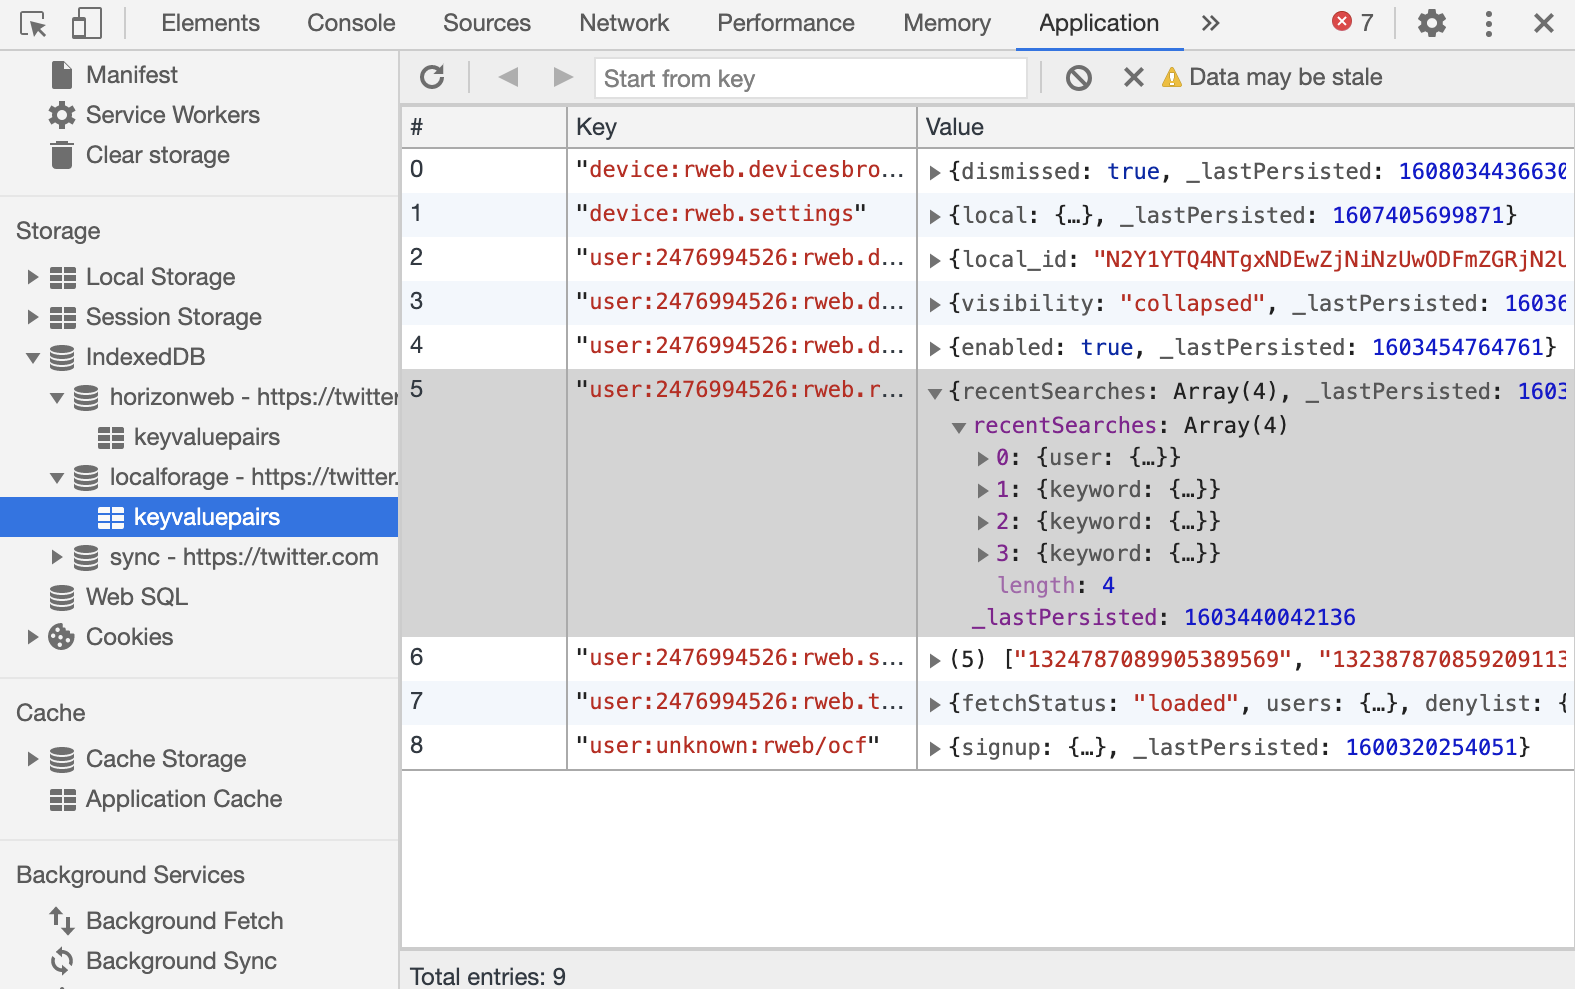Select the Application tab

pyautogui.click(x=1099, y=23)
